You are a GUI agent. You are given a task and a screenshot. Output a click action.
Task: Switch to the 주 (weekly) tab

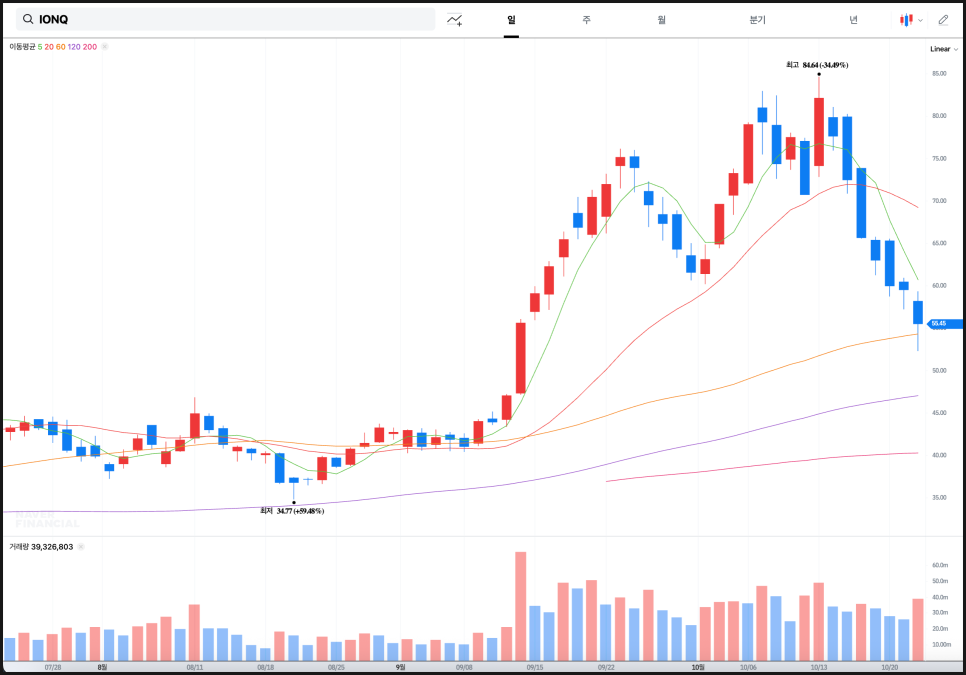[586, 19]
